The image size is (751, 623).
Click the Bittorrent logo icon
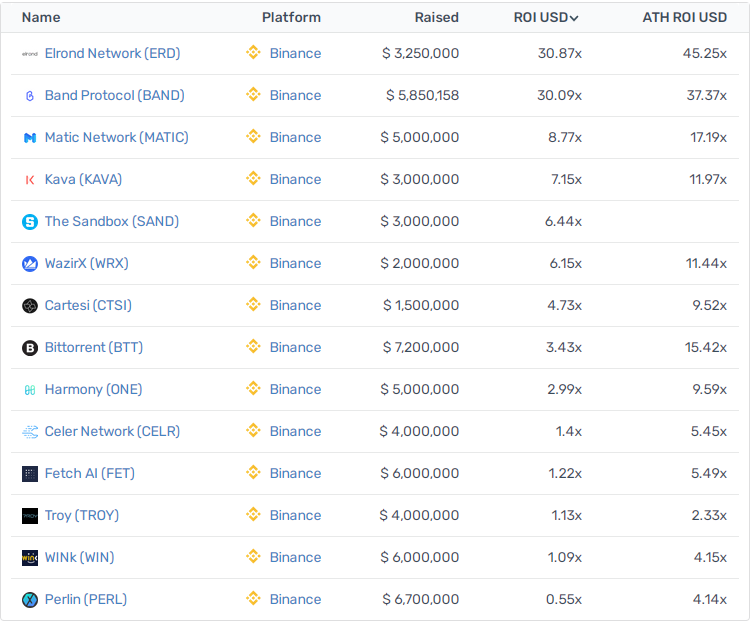30,348
